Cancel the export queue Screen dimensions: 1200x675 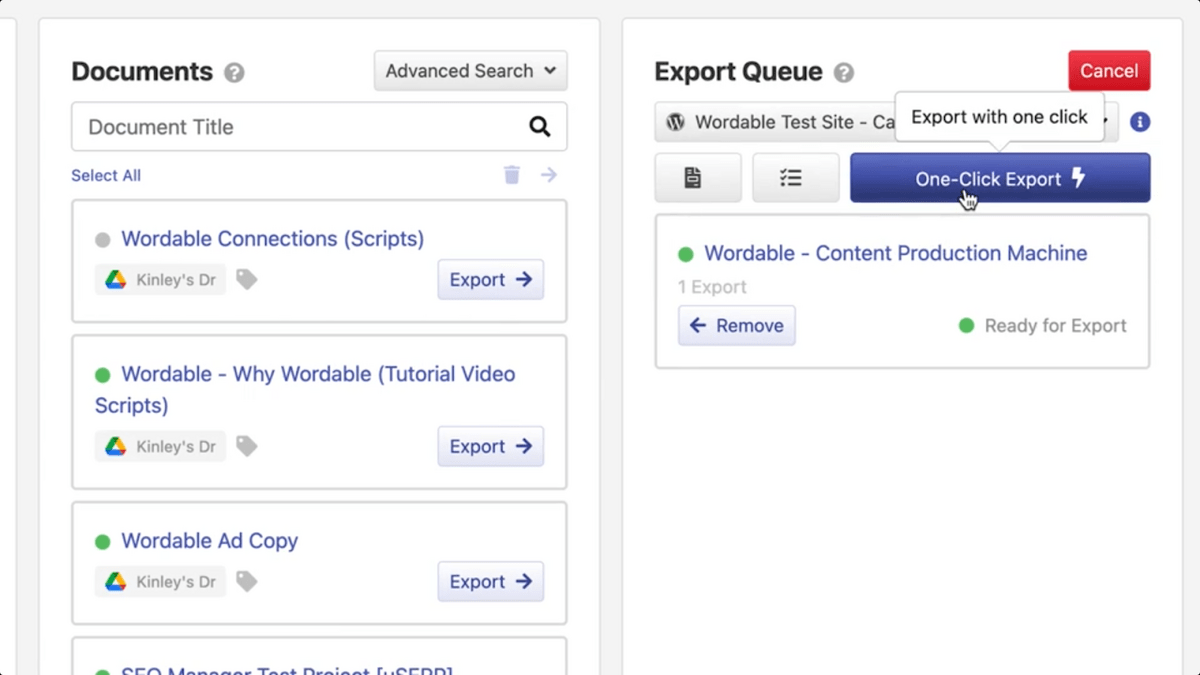(x=1109, y=71)
